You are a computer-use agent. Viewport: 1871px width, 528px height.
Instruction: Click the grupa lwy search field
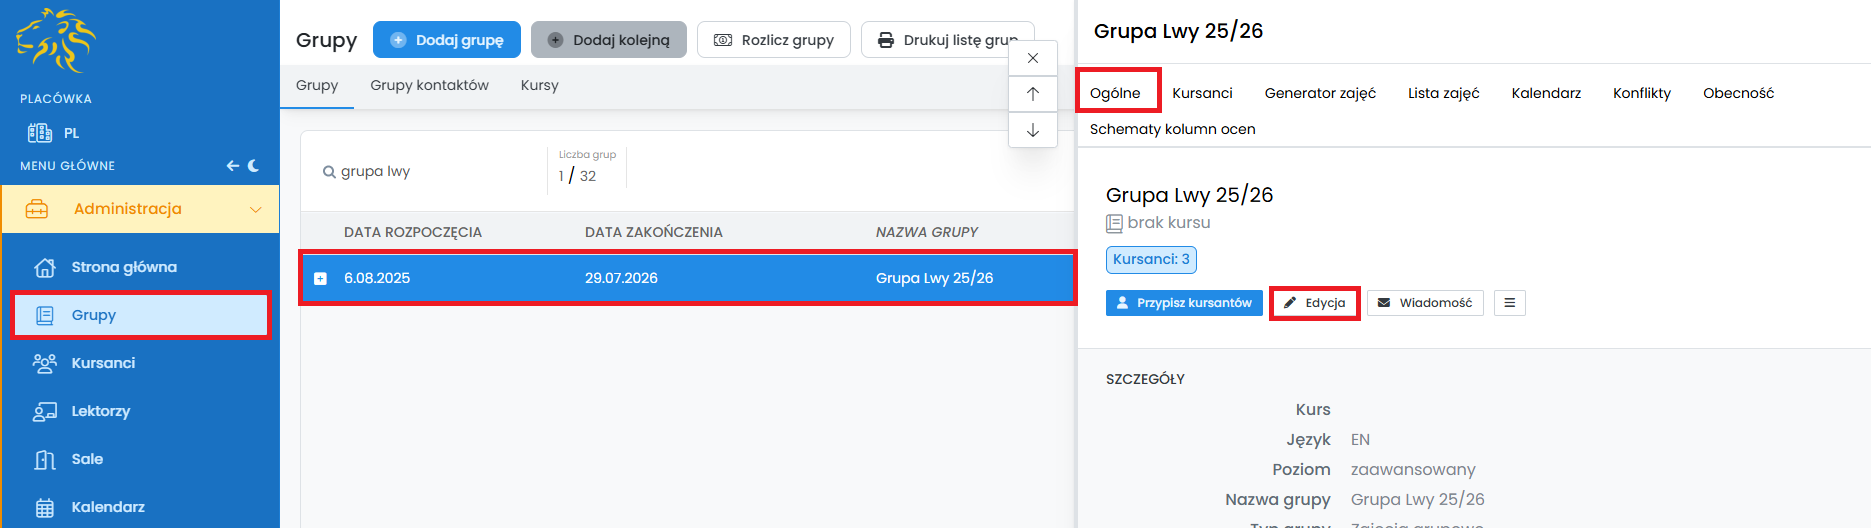tap(430, 171)
